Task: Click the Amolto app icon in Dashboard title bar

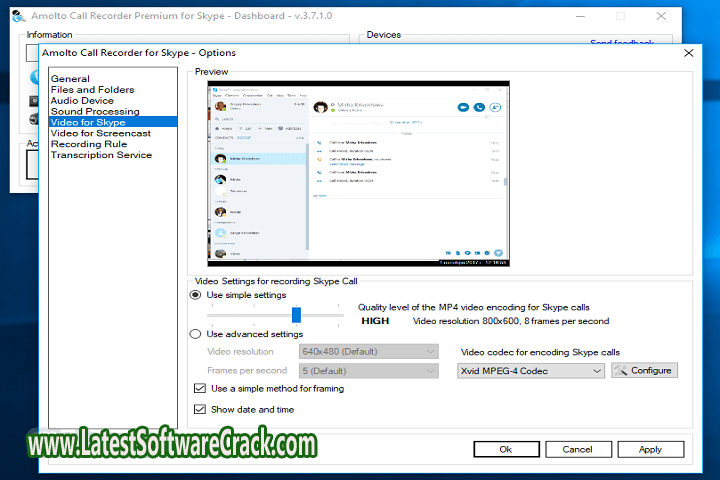Action: click(x=19, y=16)
